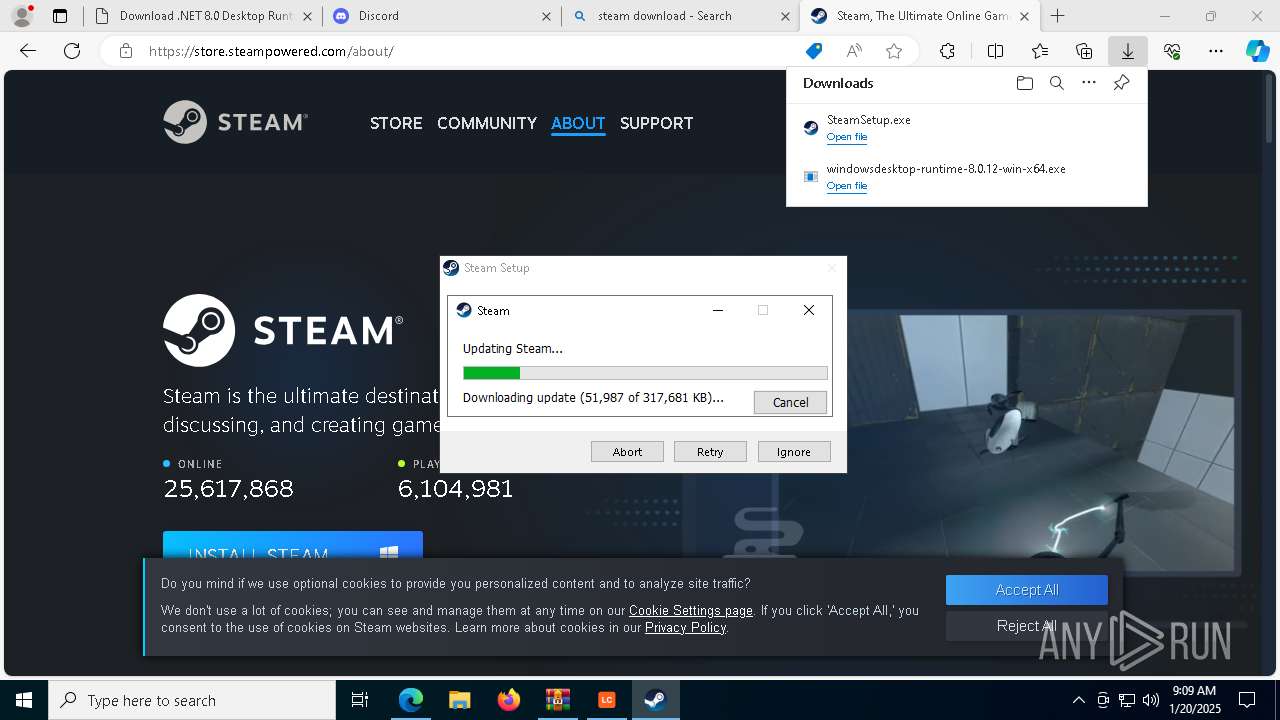Activate Read aloud icon
1280x720 pixels.
pos(854,51)
